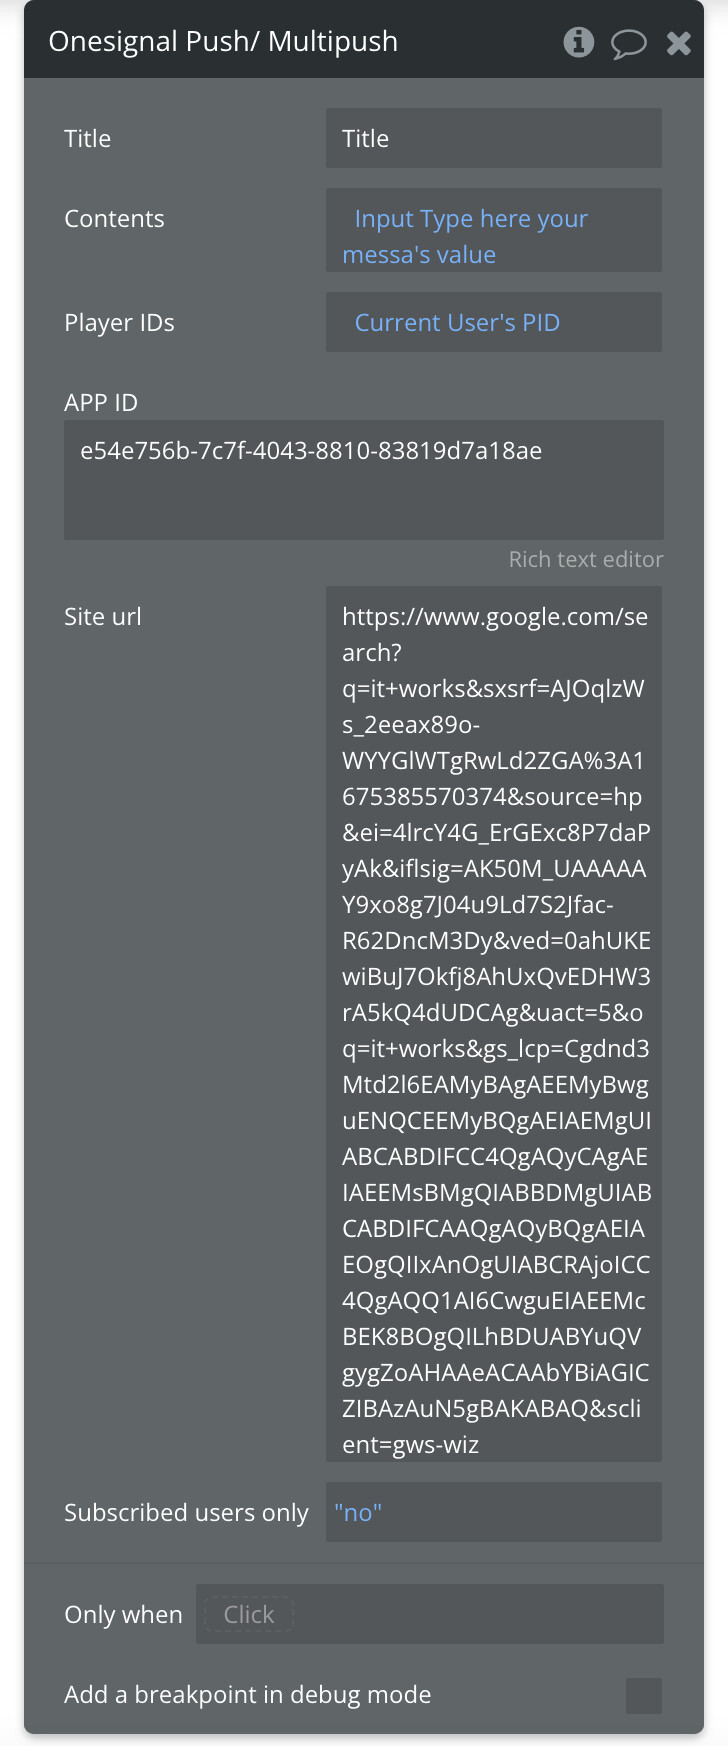Click the Title input field
Image resolution: width=728 pixels, height=1746 pixels.
(x=493, y=138)
